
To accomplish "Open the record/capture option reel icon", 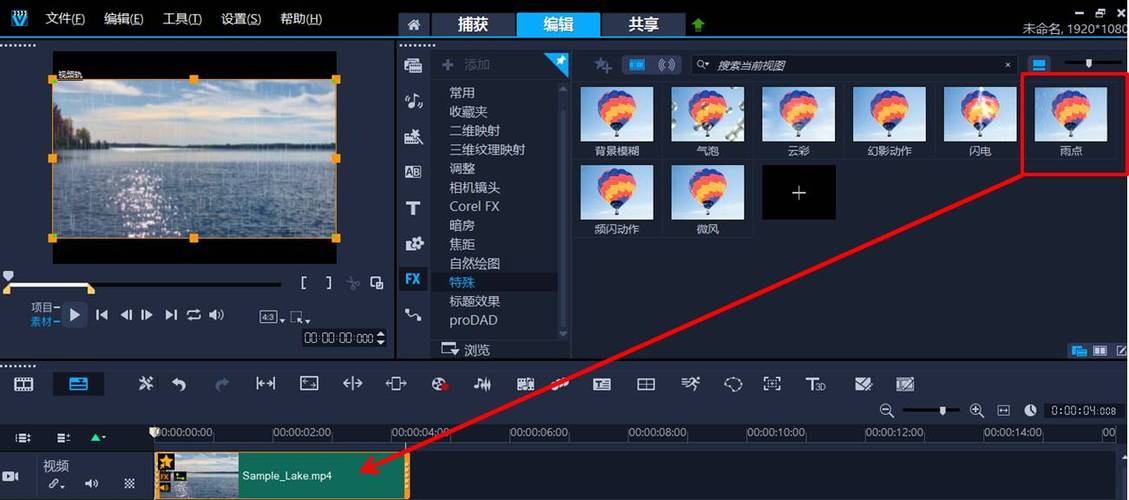I will 440,384.
